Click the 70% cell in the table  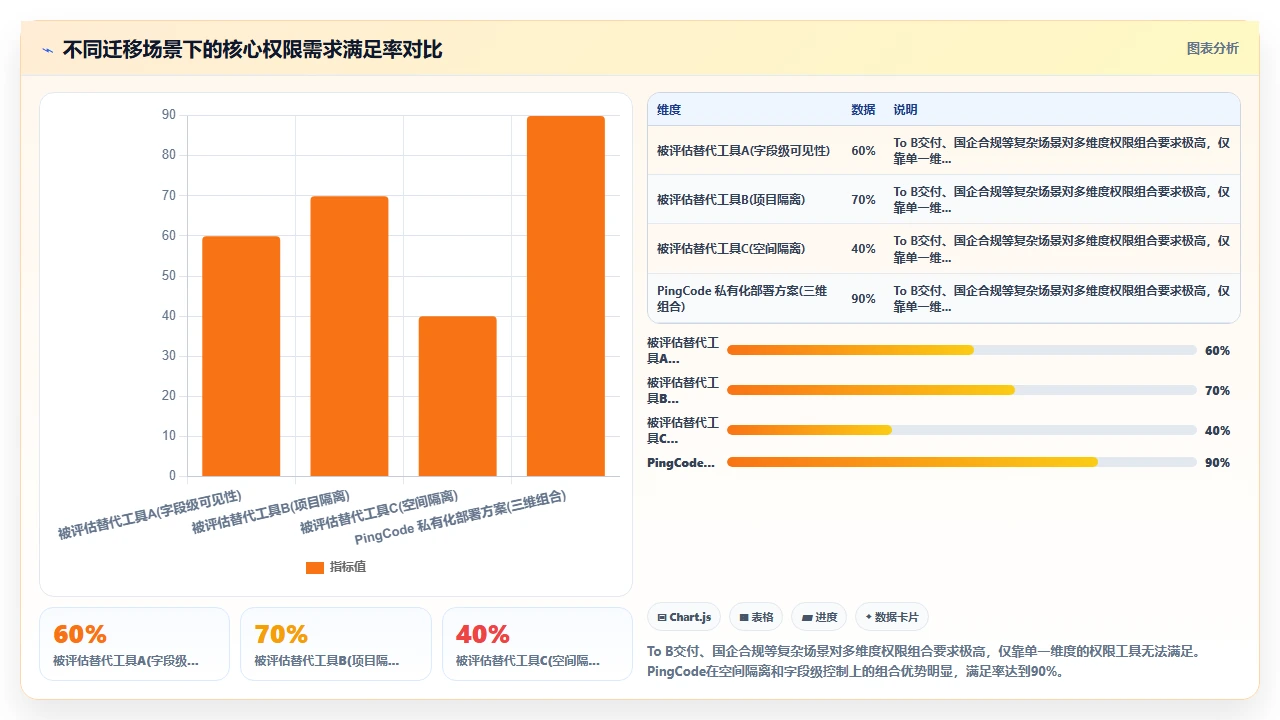pos(863,200)
